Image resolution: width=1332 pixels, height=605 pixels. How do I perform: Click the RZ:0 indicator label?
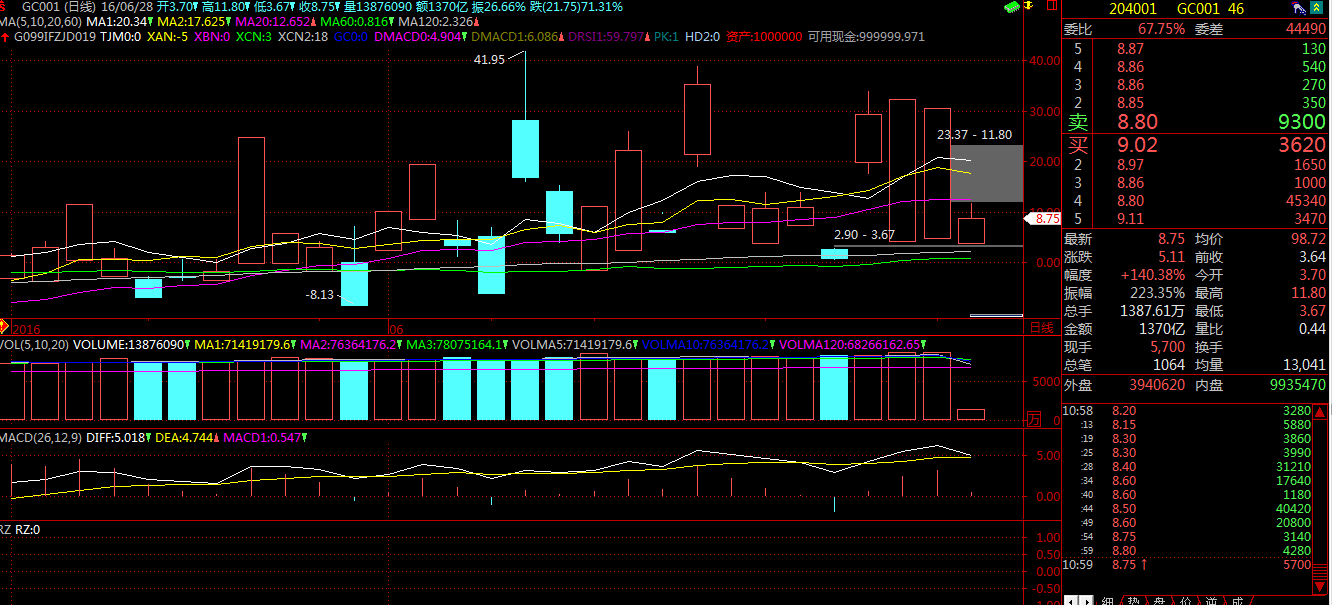[27, 529]
